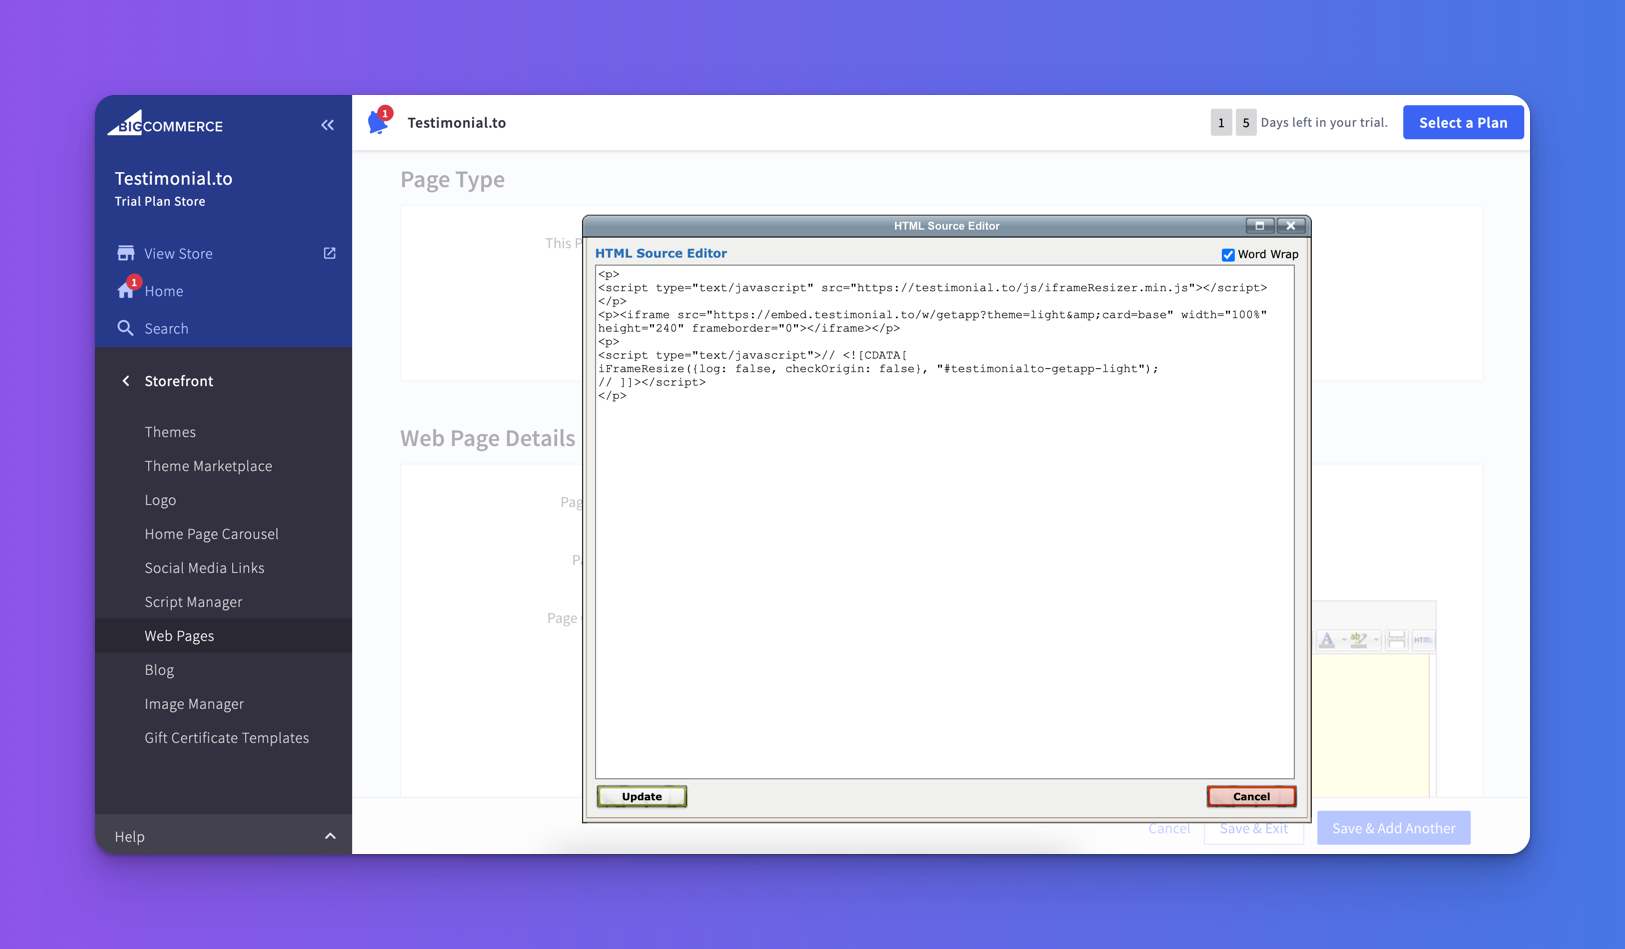This screenshot has width=1625, height=949.
Task: Click the insert page break icon
Action: click(x=1397, y=640)
